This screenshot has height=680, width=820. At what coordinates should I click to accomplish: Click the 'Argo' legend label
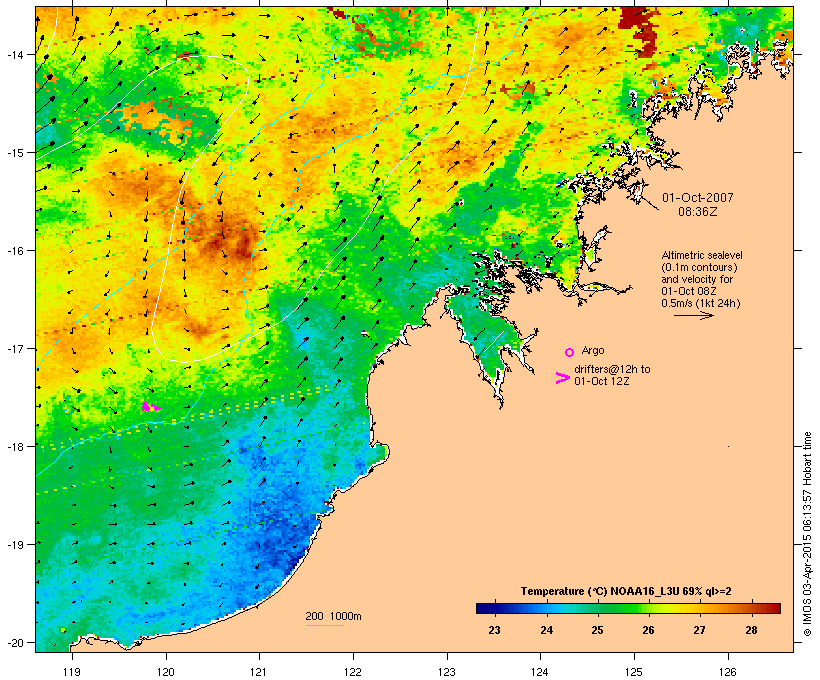(593, 350)
